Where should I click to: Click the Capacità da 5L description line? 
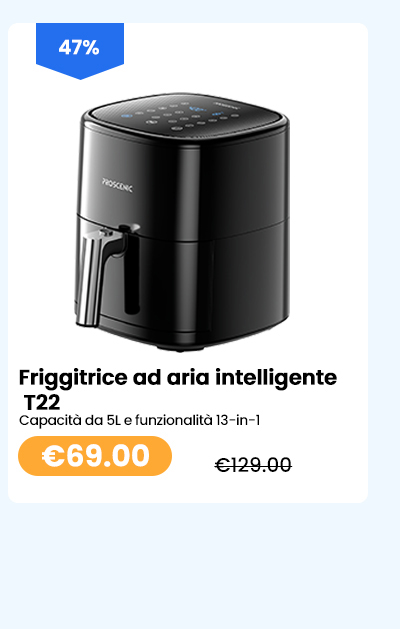click(140, 420)
